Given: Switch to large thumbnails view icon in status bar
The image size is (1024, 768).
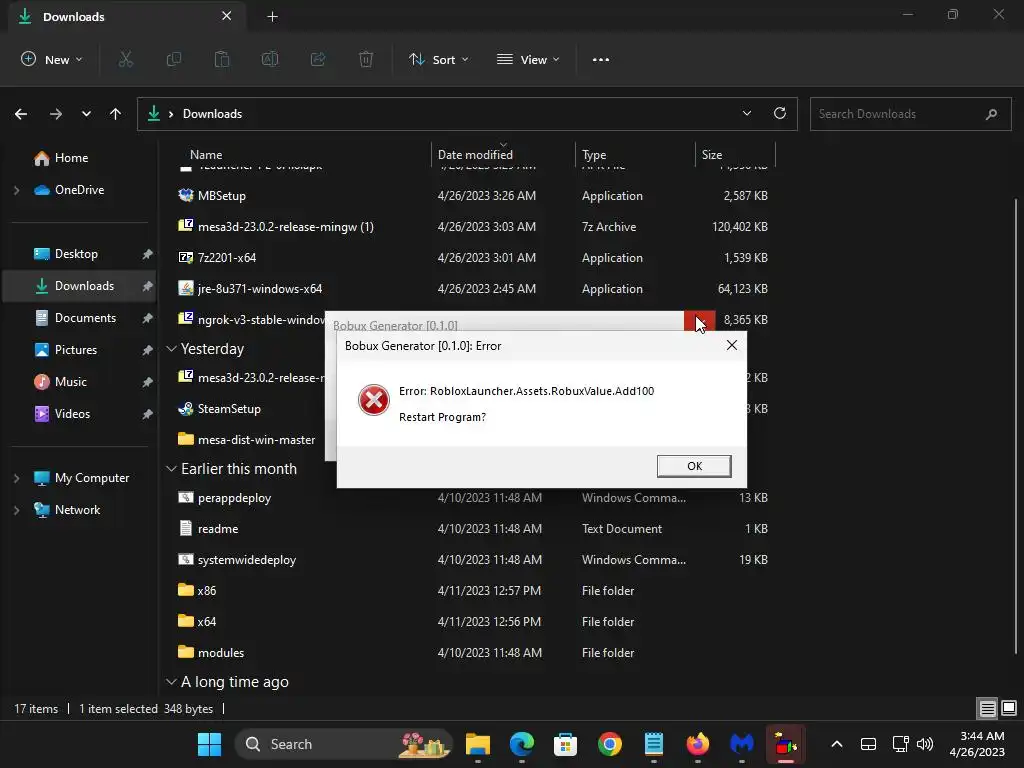Looking at the screenshot, I should click(x=1009, y=708).
